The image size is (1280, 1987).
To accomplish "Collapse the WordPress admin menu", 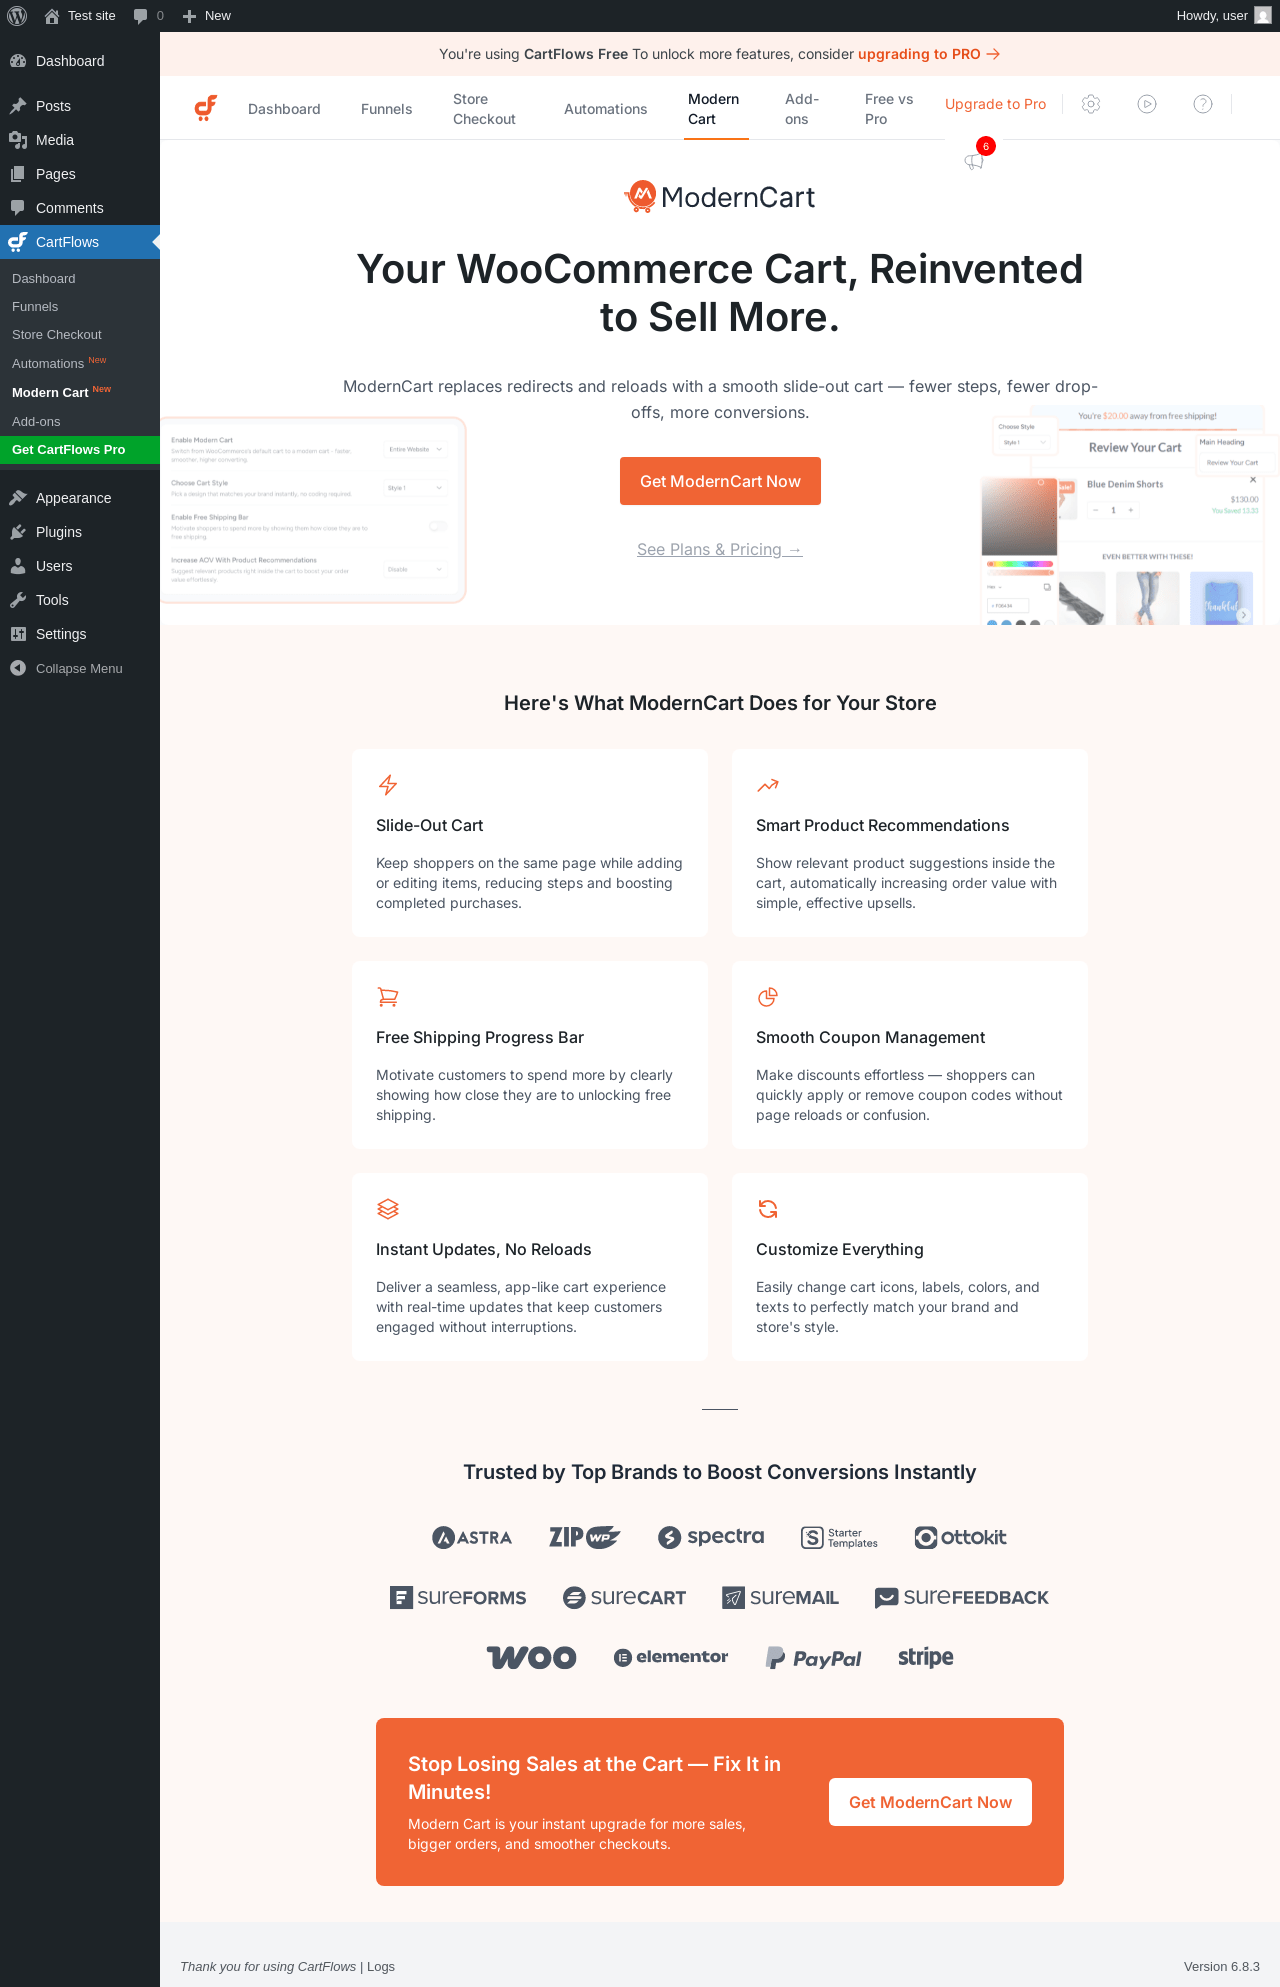I will (80, 668).
